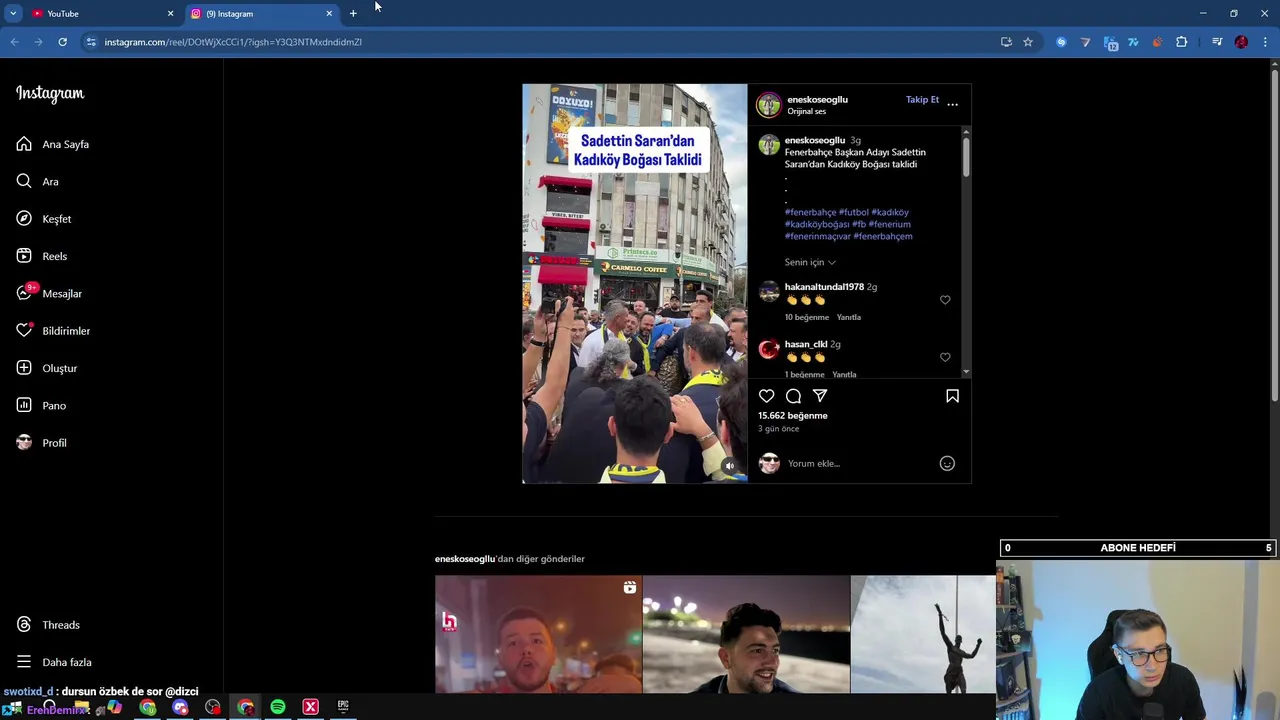The image size is (1280, 720).
Task: Open Instagram home logo
Action: [x=50, y=94]
